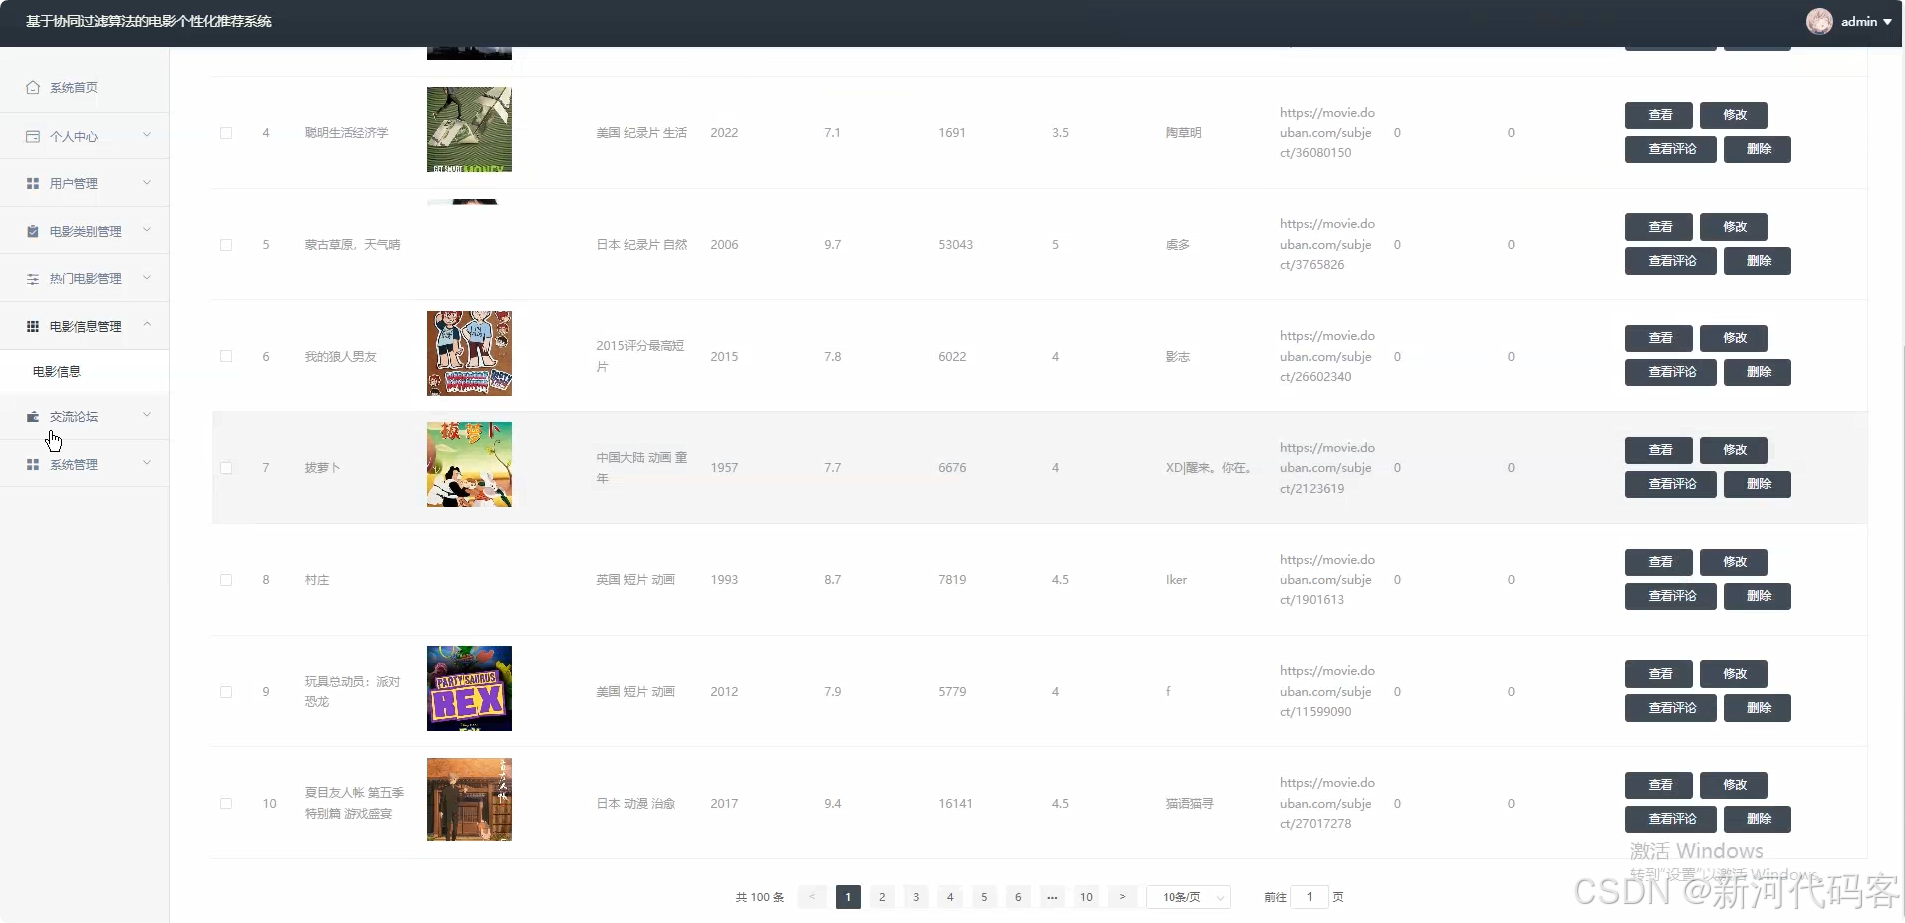Click 查看 for 村庄
Screen dimensions: 1905x923
[1659, 562]
